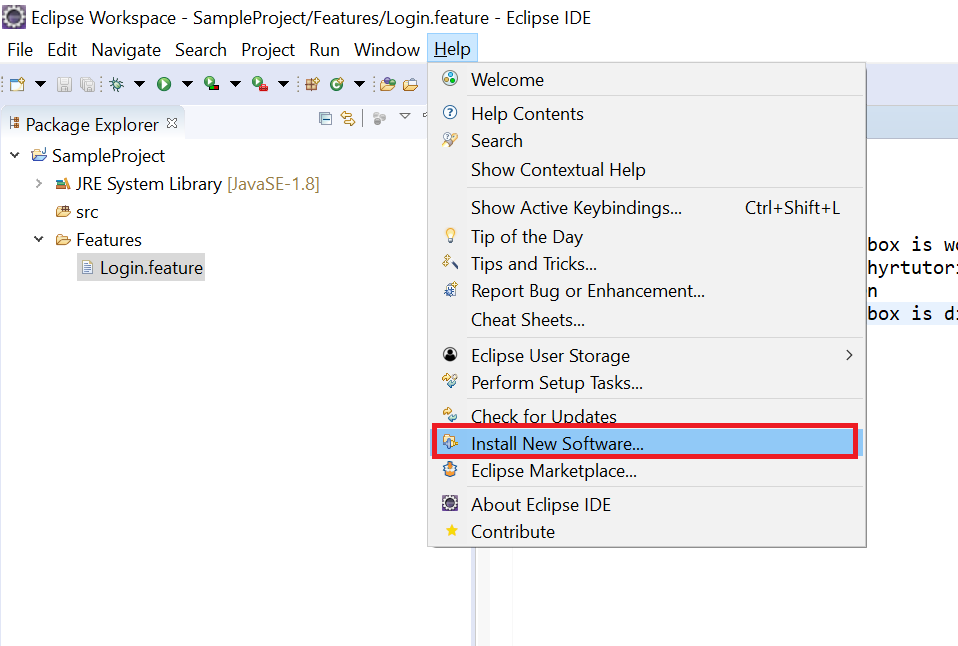Open the Package Explorer view menu dropdown

click(x=405, y=118)
